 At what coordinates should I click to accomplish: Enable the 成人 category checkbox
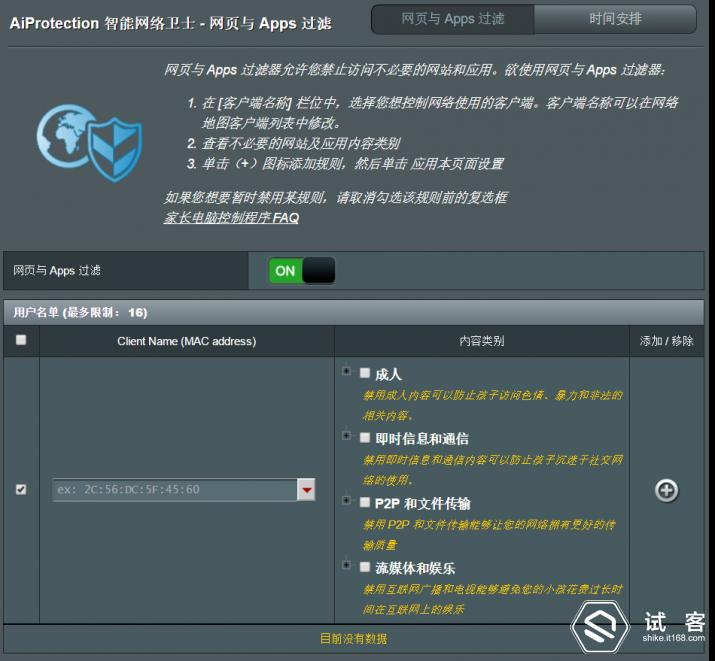(x=365, y=373)
